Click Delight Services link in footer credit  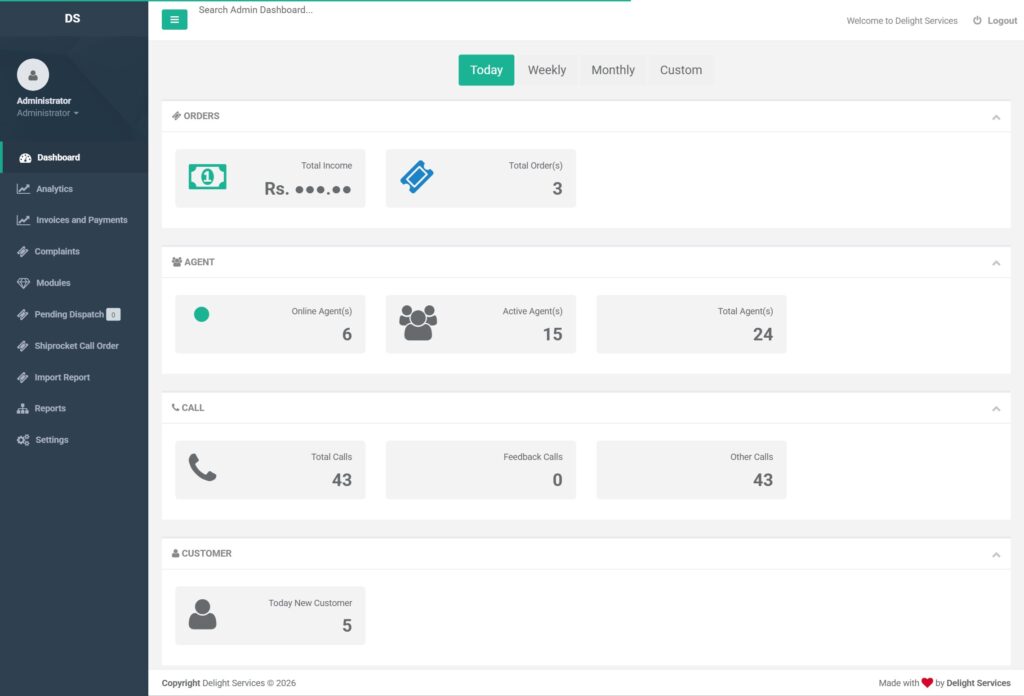click(978, 683)
